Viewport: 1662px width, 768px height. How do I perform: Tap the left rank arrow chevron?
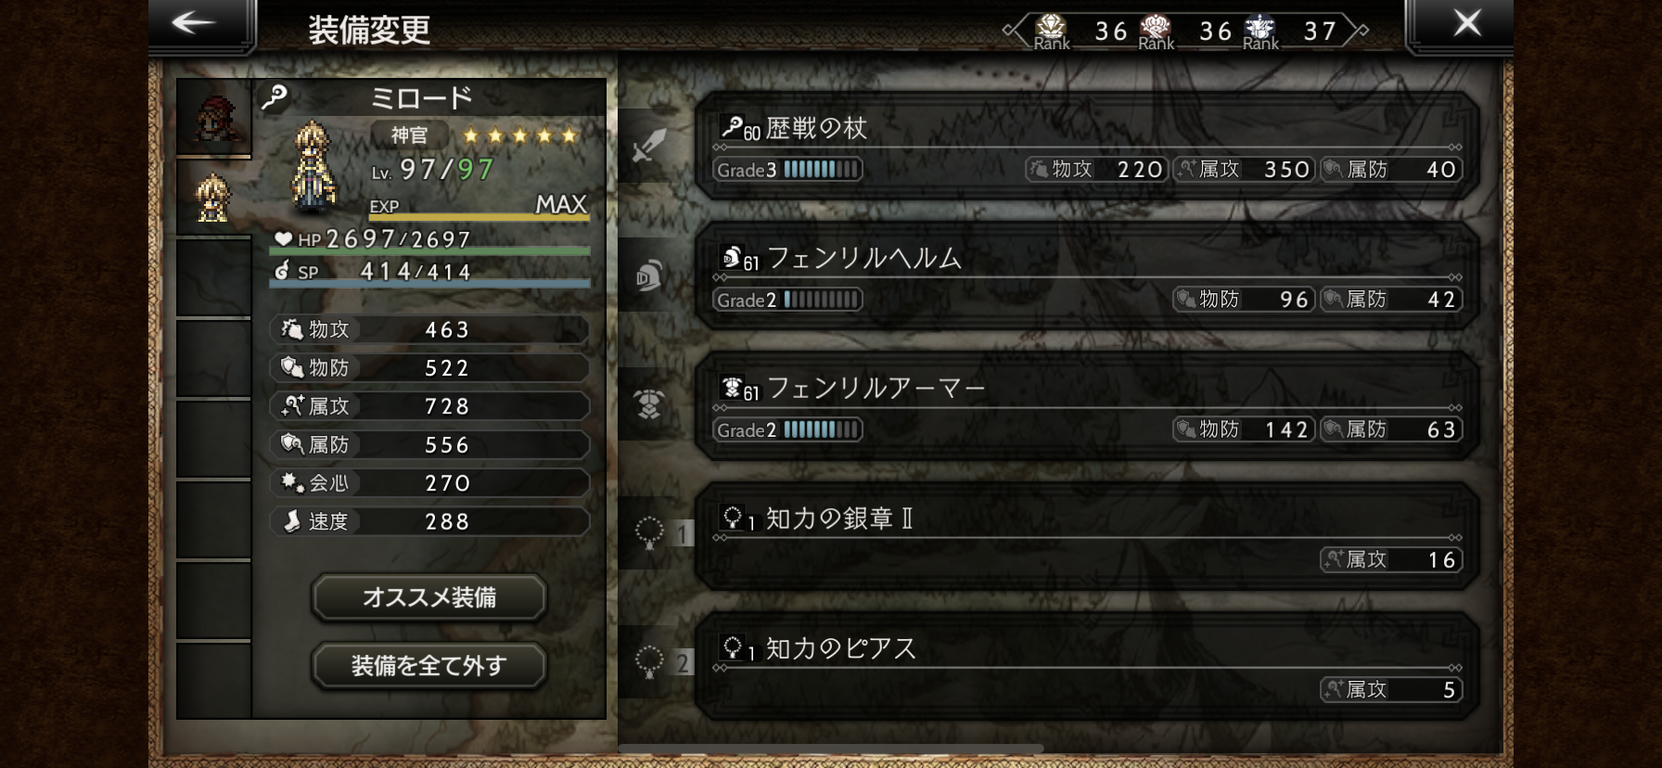point(1015,30)
